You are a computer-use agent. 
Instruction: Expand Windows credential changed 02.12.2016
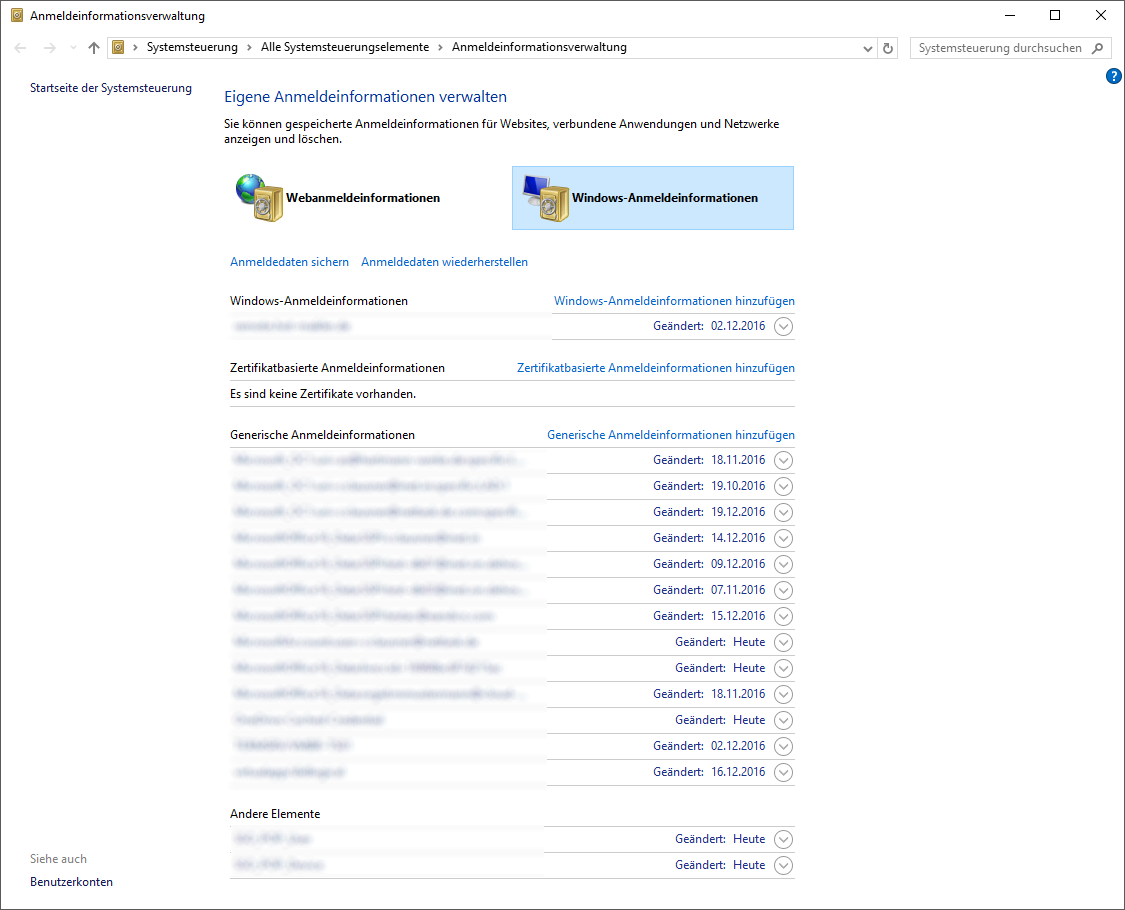click(x=783, y=327)
